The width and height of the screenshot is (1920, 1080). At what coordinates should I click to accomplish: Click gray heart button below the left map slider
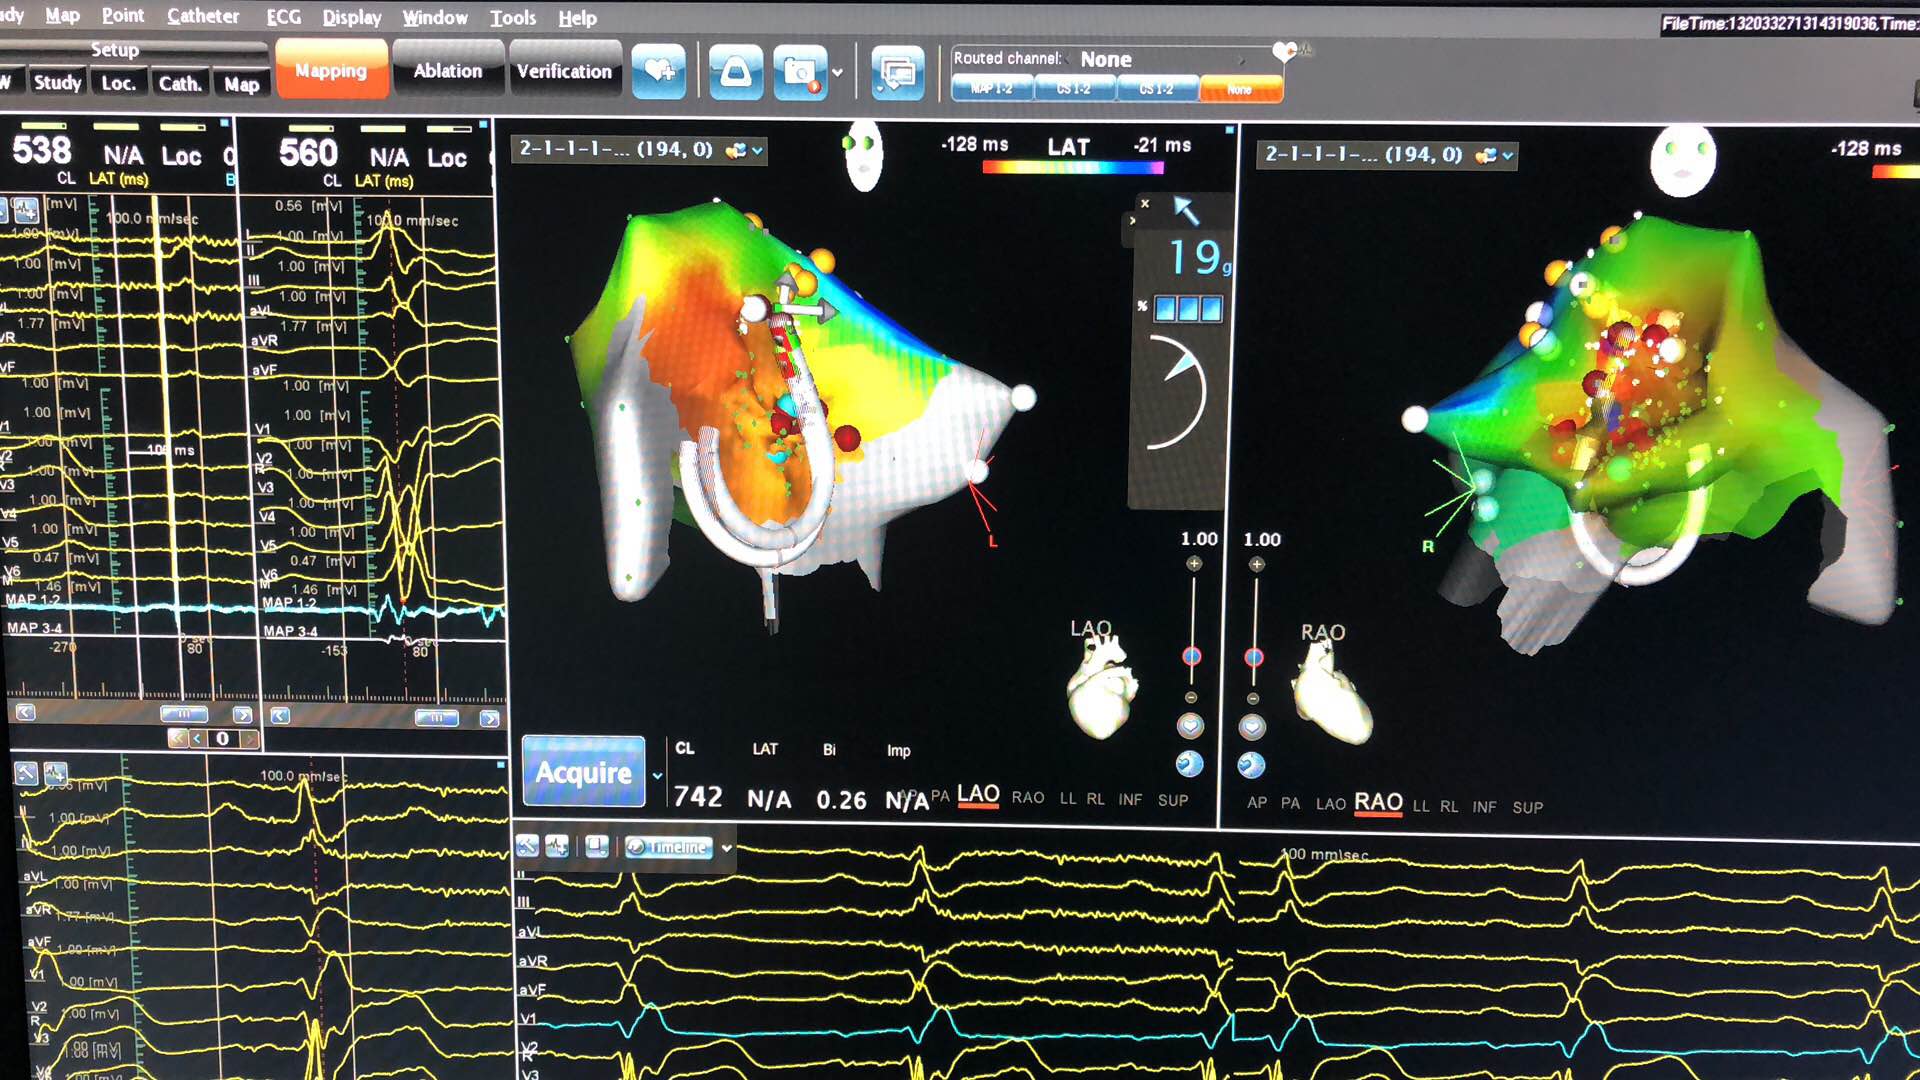[1190, 726]
